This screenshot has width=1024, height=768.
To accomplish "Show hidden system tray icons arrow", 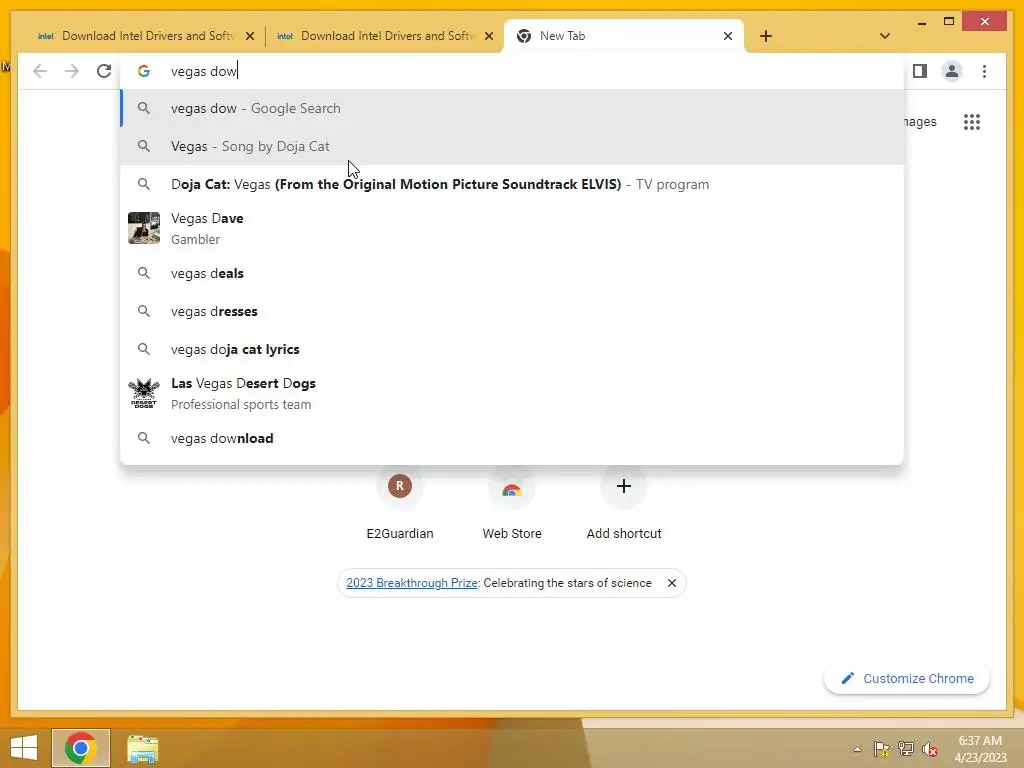I will click(857, 749).
